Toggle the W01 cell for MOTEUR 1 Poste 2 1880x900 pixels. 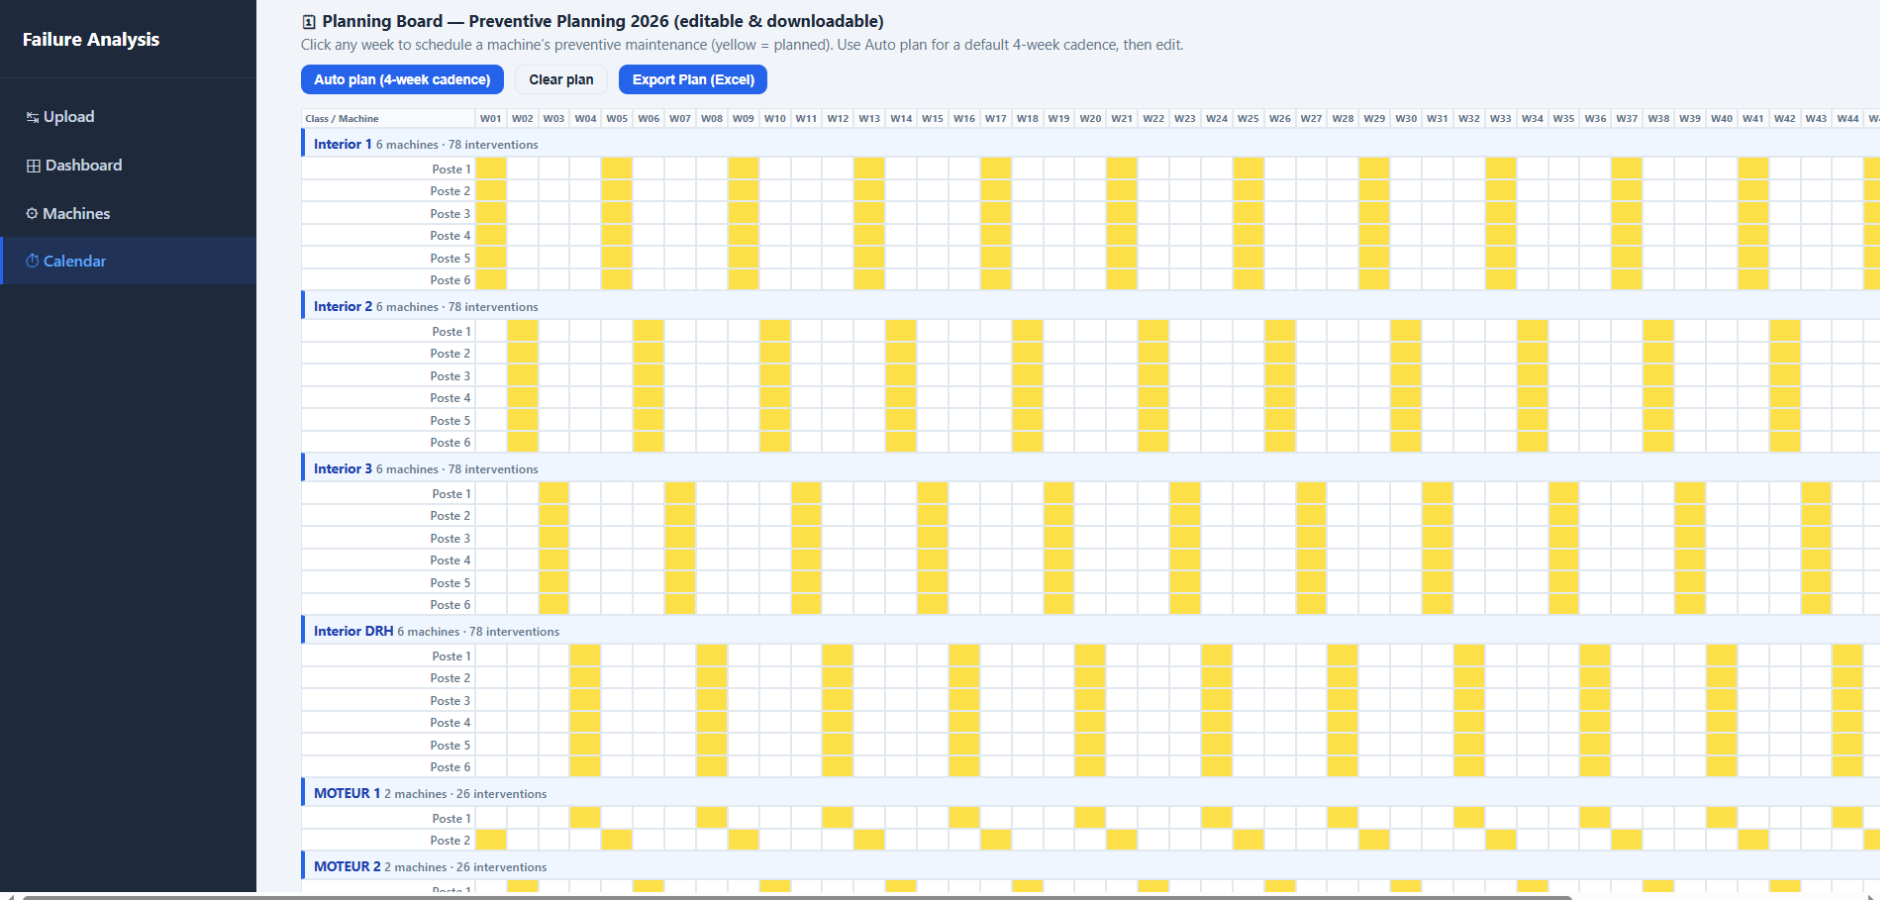[491, 840]
